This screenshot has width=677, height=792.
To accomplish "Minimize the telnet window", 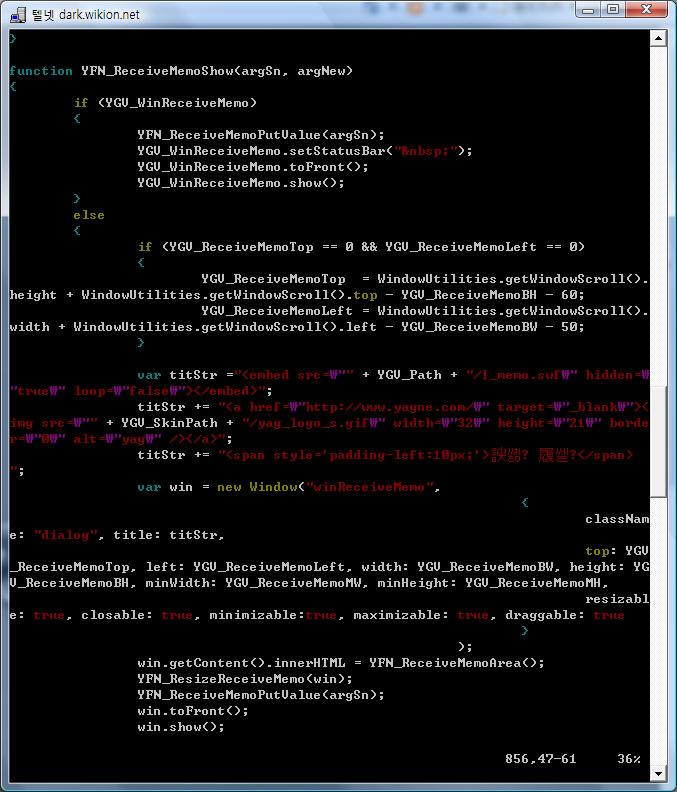I will tap(587, 10).
